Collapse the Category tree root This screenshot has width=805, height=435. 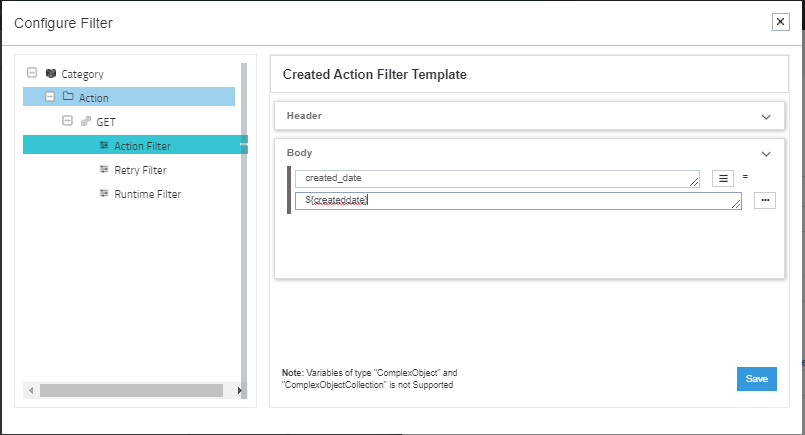coord(32,72)
